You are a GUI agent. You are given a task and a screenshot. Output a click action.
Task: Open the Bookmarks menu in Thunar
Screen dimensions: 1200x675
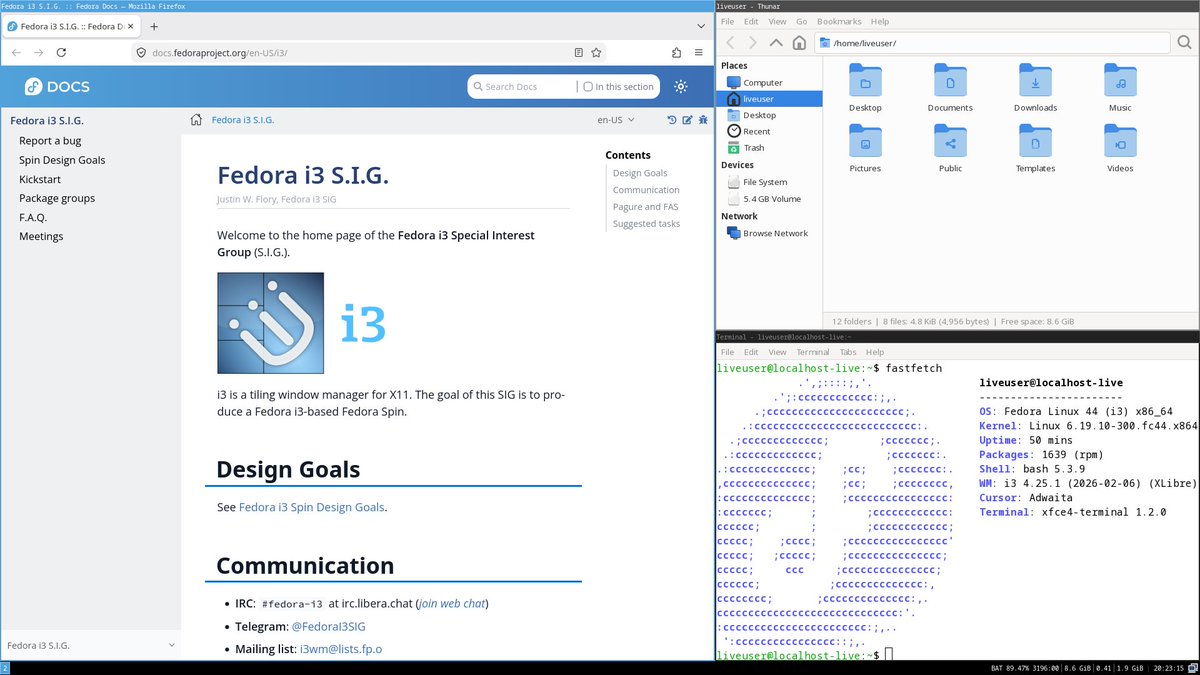pos(838,21)
